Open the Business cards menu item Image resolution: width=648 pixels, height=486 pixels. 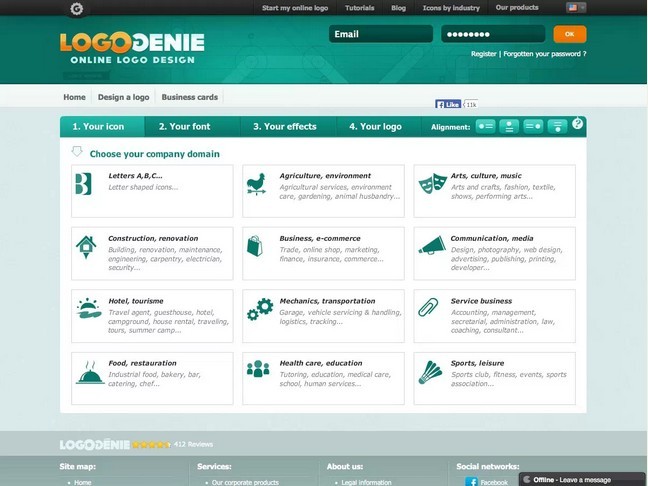(189, 98)
